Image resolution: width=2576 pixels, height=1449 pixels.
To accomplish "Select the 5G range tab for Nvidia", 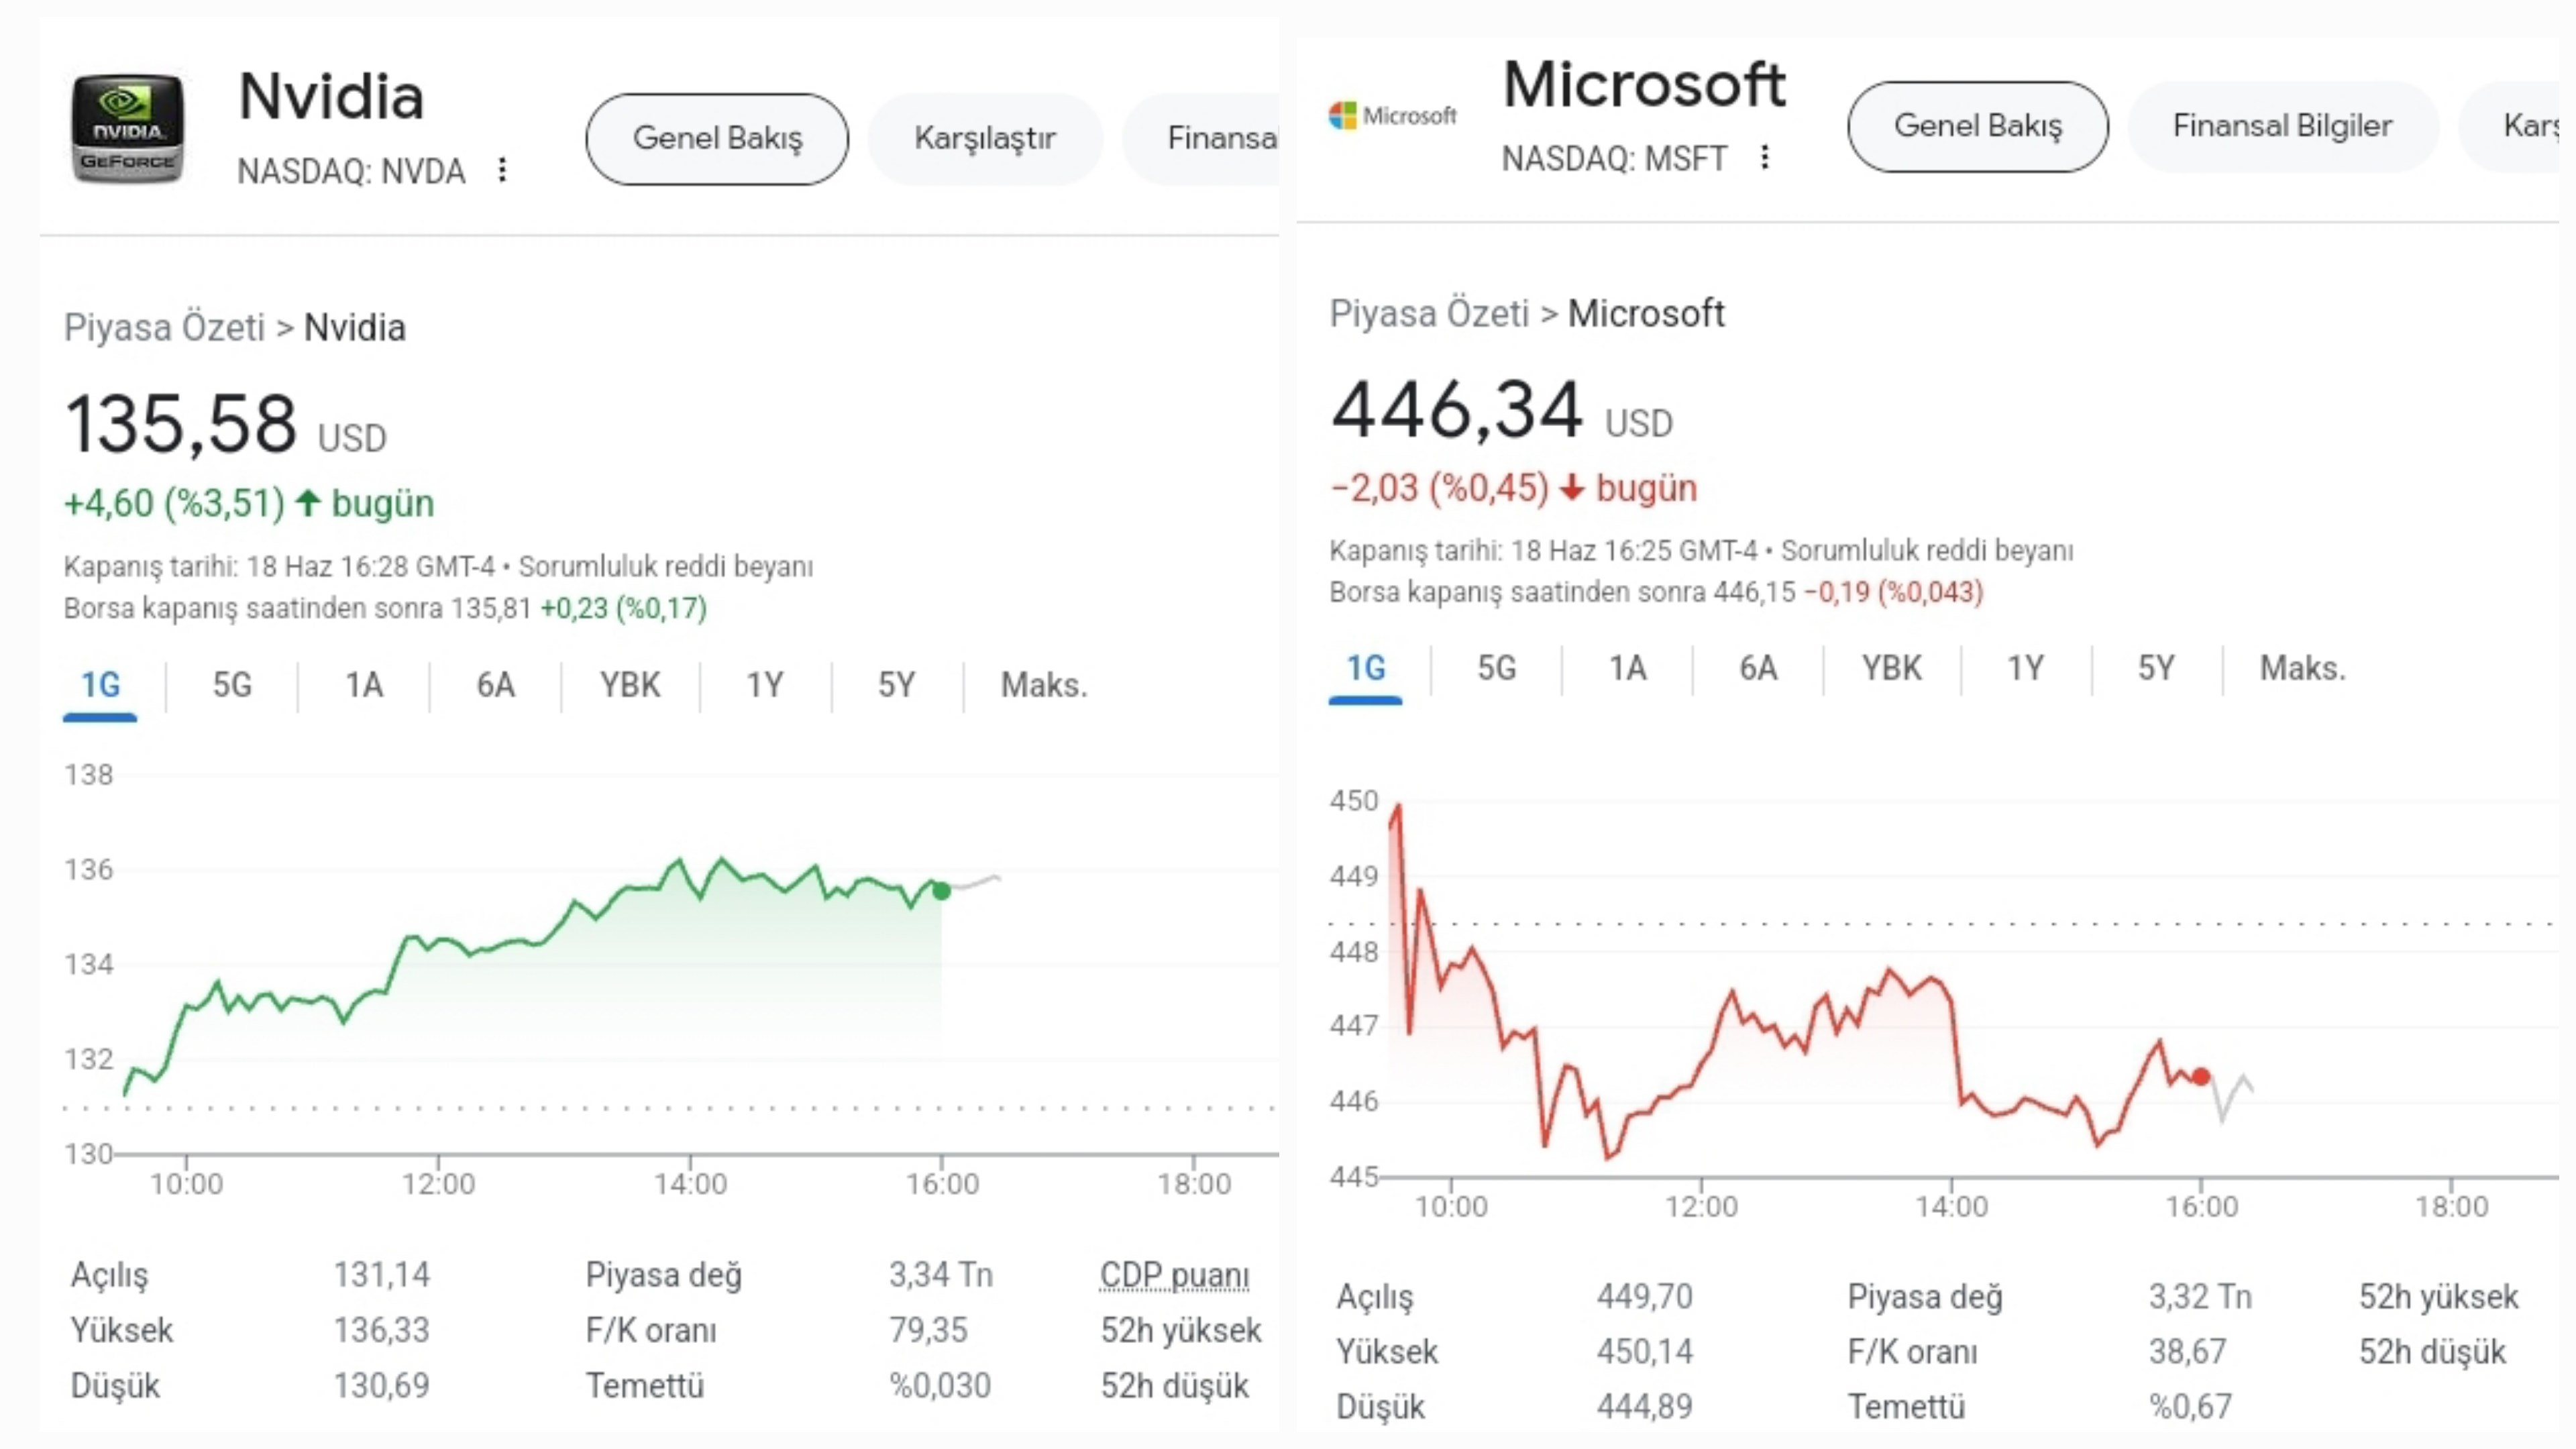I will 232,686.
